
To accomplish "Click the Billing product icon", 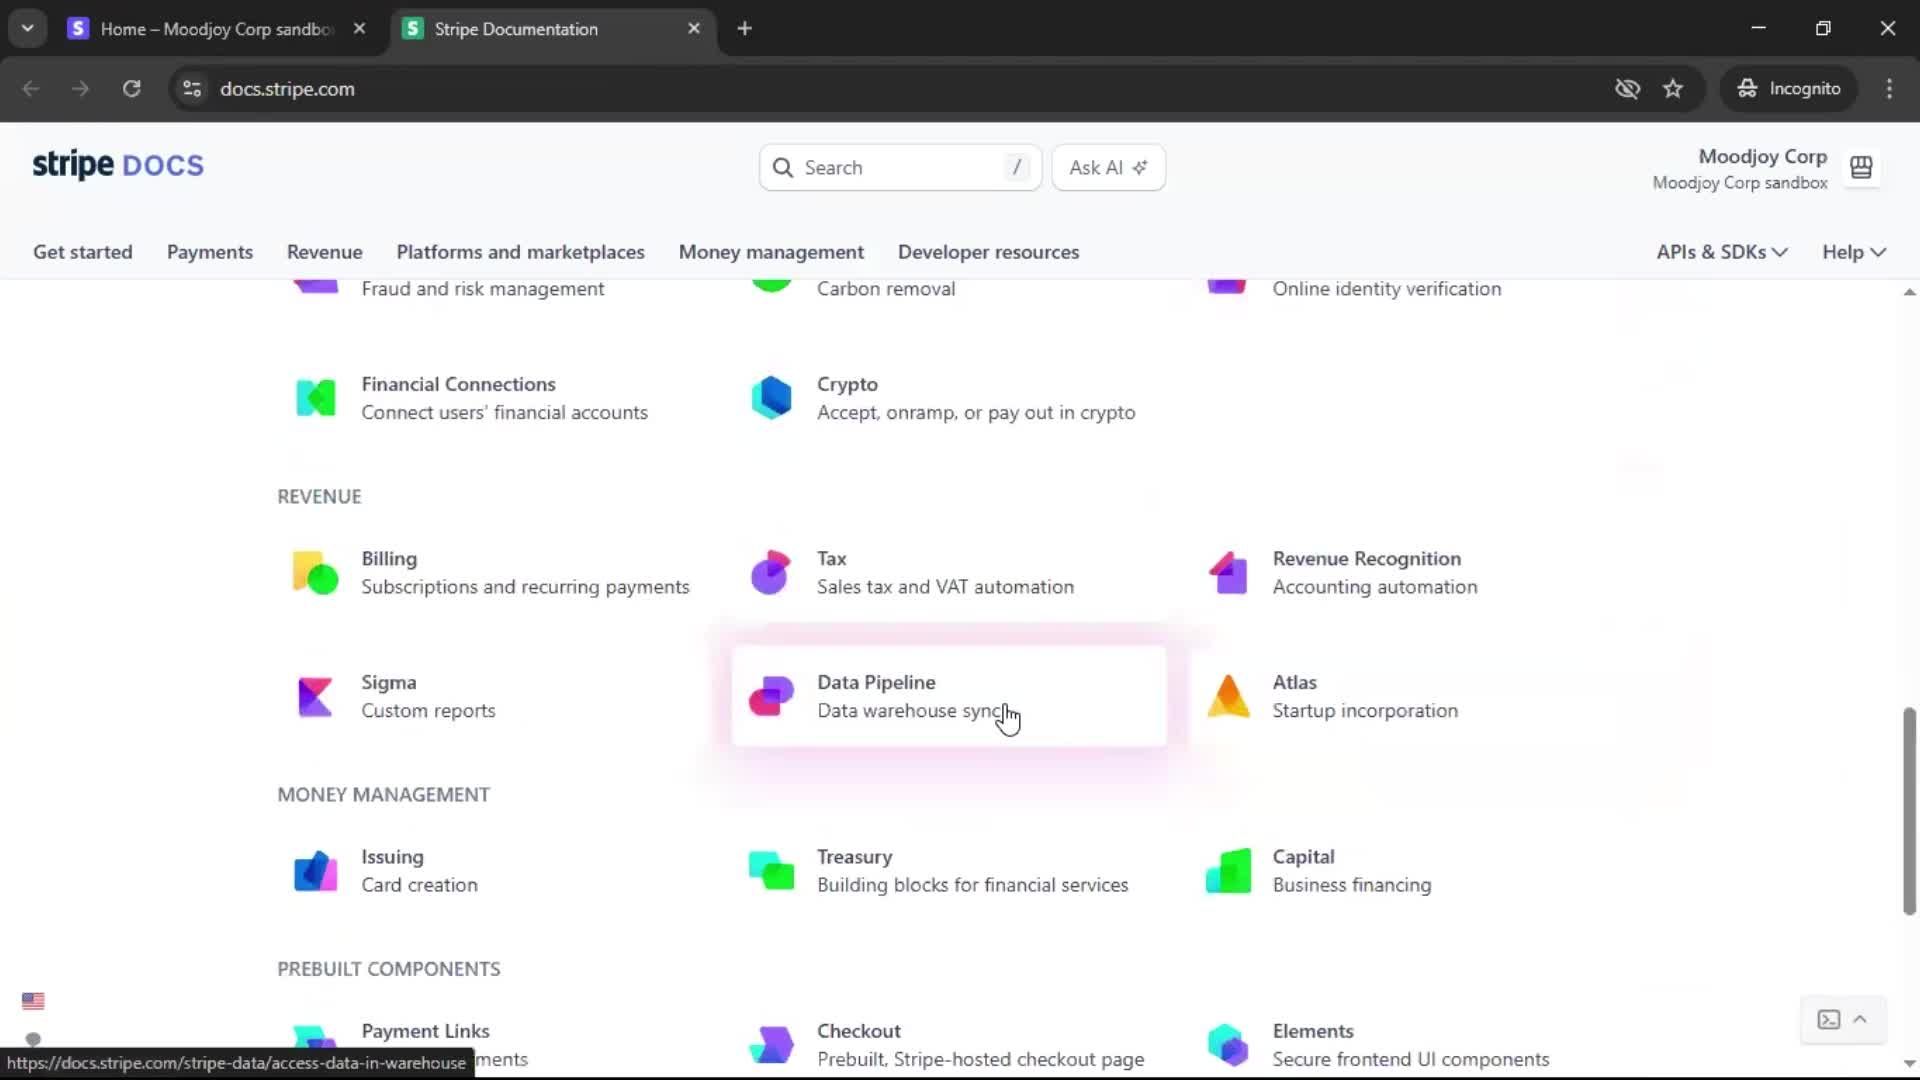I will [x=315, y=573].
